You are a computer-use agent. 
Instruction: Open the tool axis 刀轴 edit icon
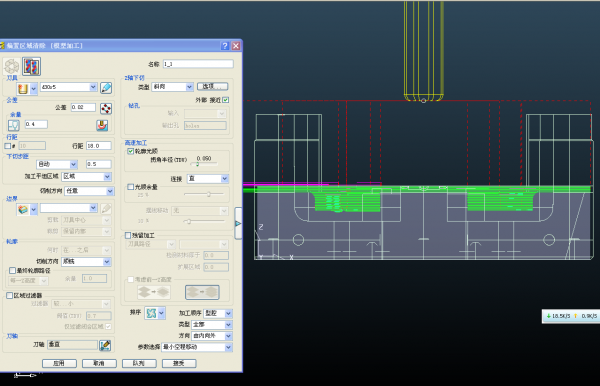point(105,345)
